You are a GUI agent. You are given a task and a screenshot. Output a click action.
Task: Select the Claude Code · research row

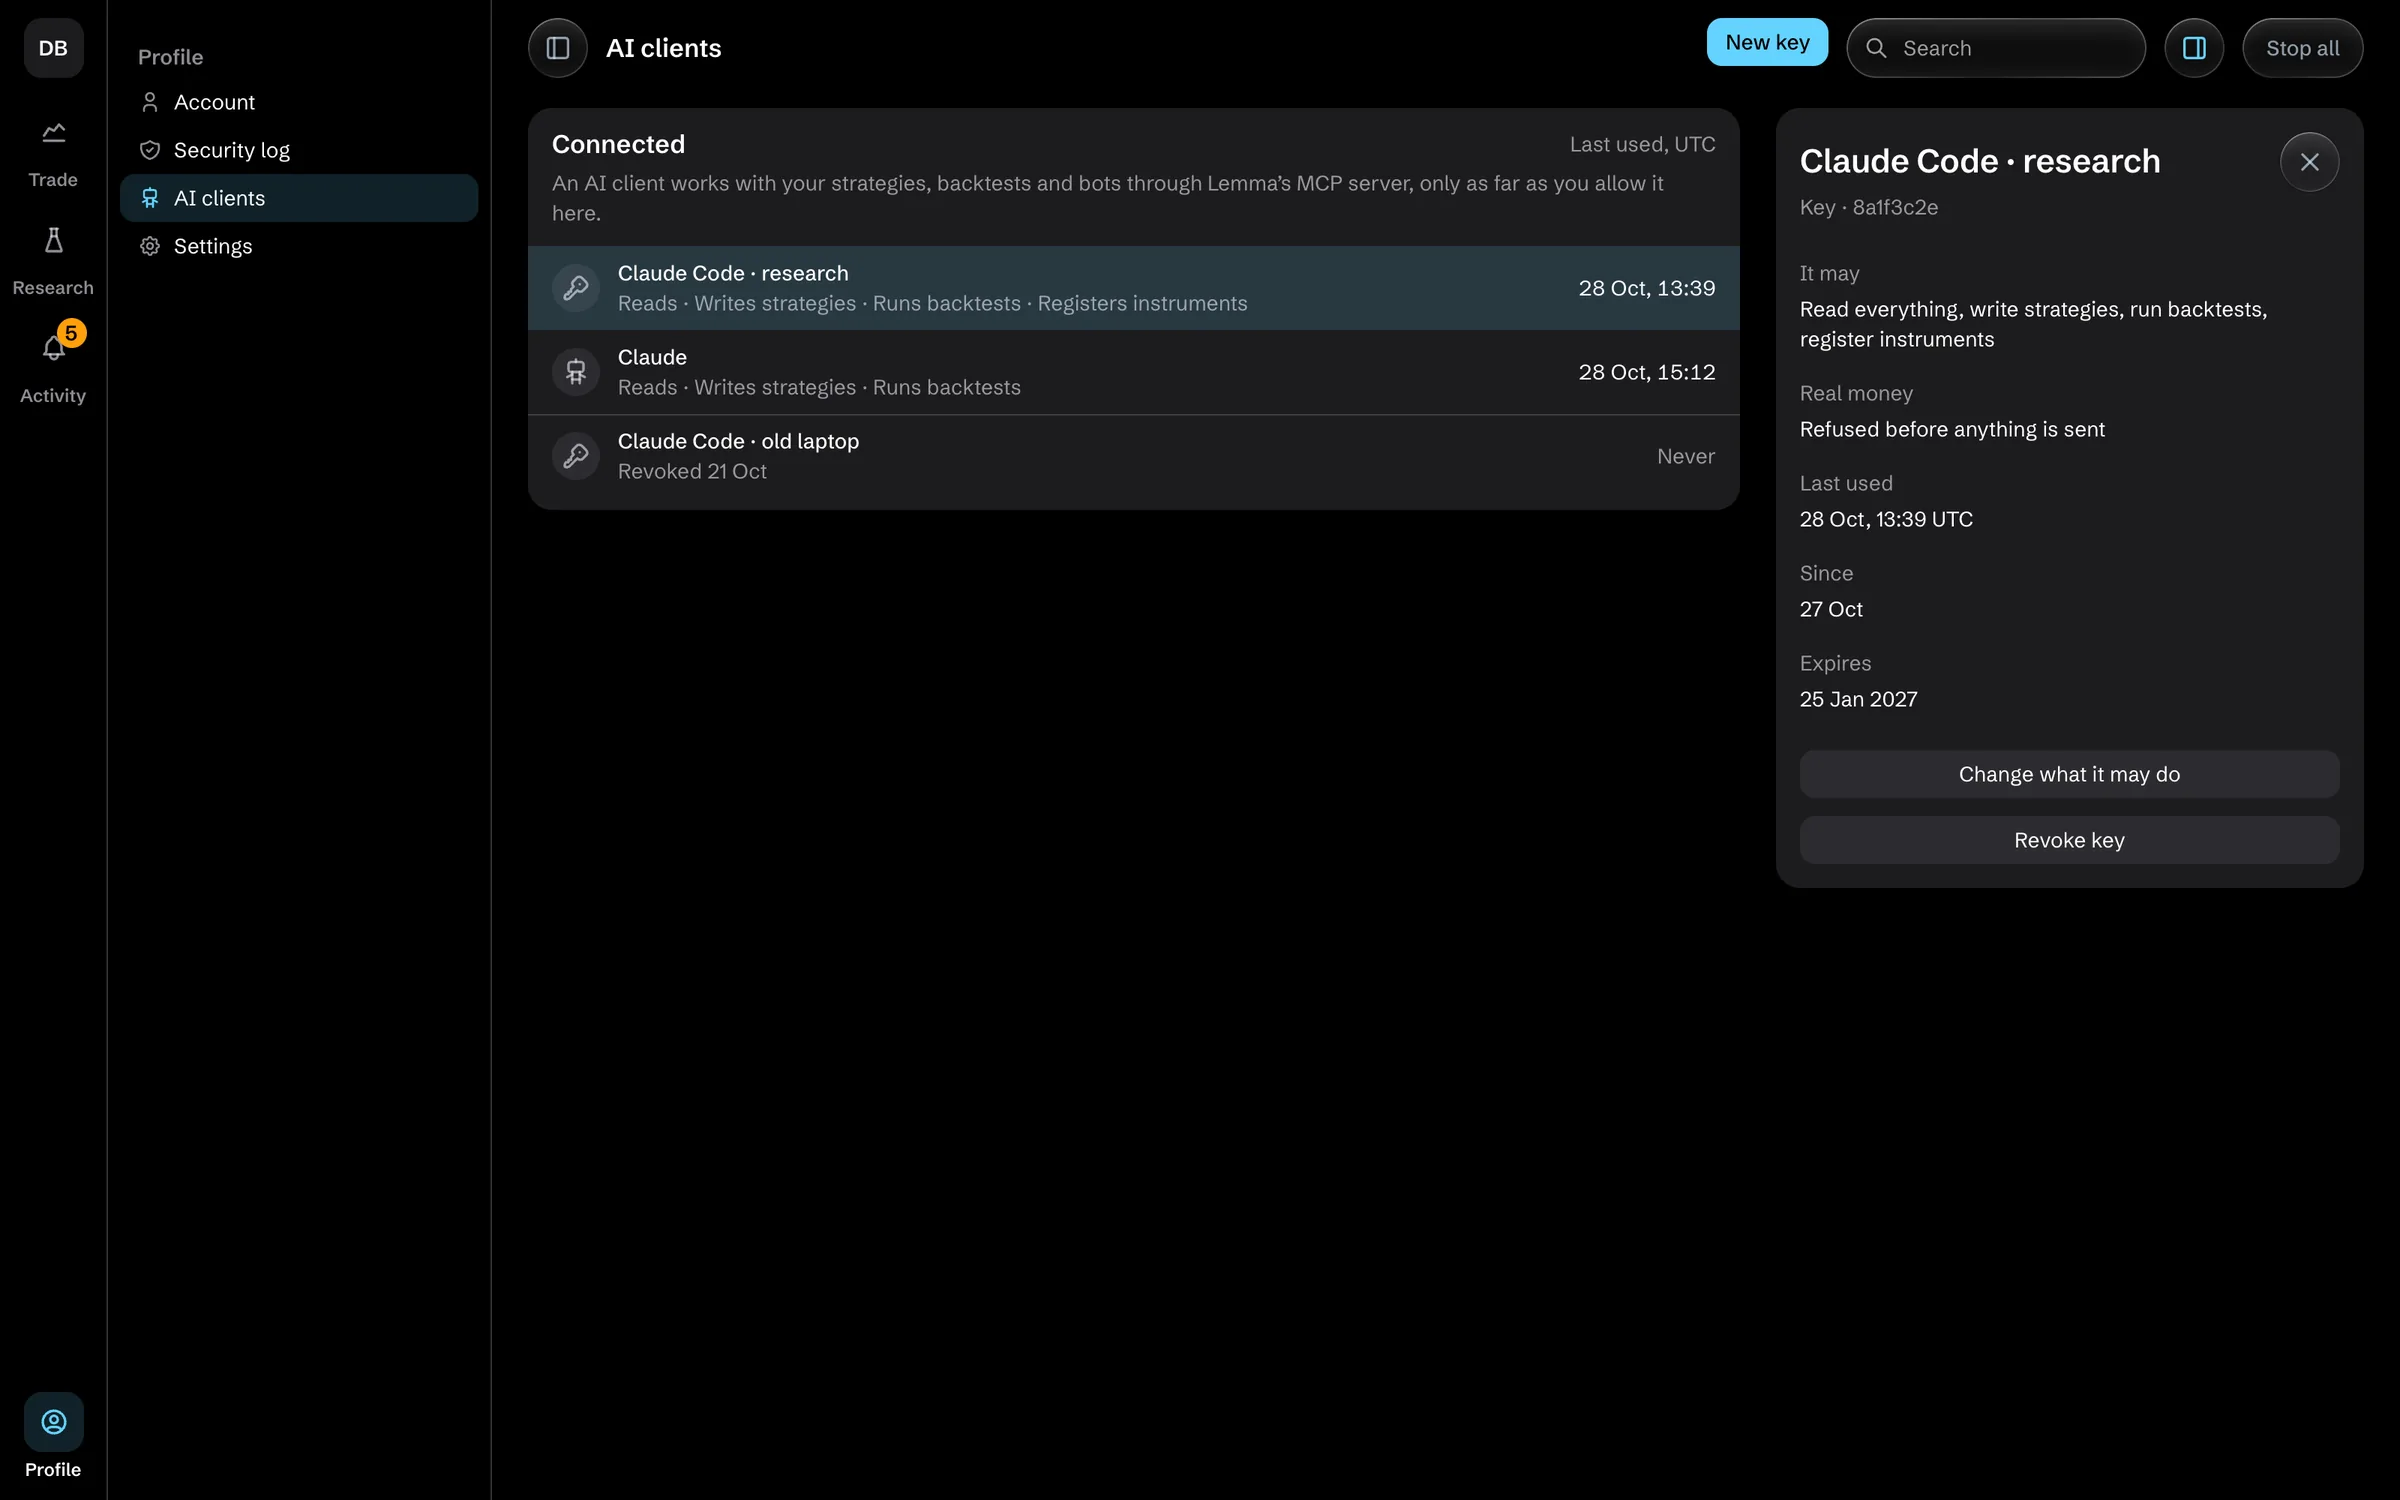point(1133,288)
